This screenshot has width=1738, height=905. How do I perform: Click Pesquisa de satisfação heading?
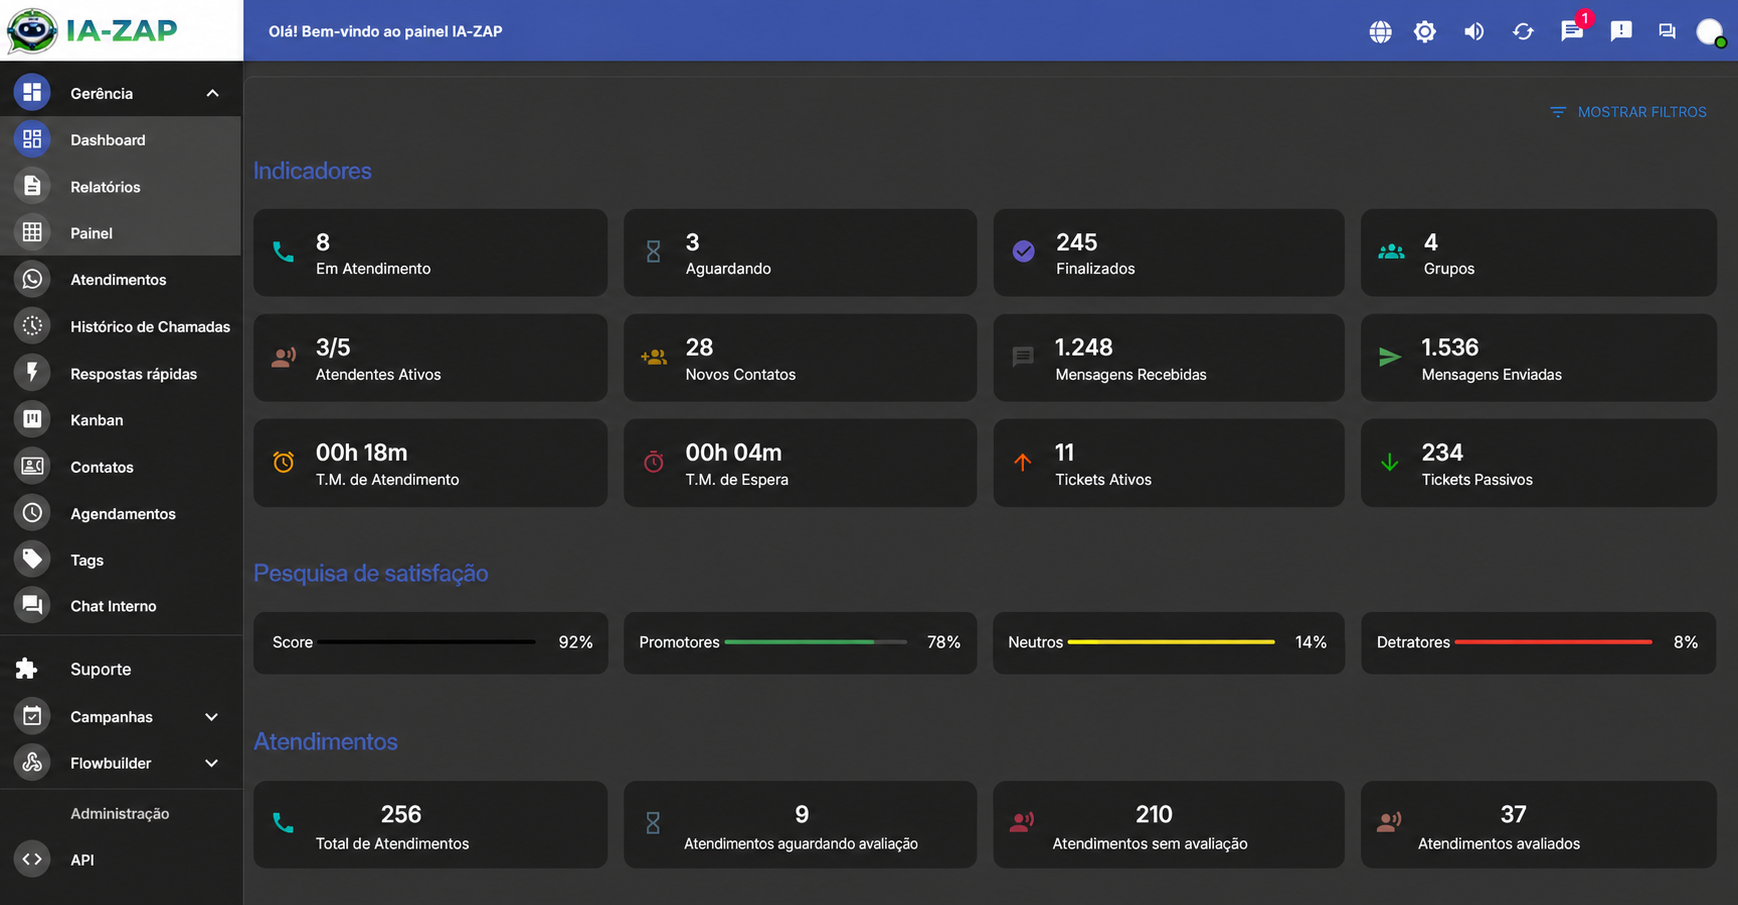(x=371, y=573)
